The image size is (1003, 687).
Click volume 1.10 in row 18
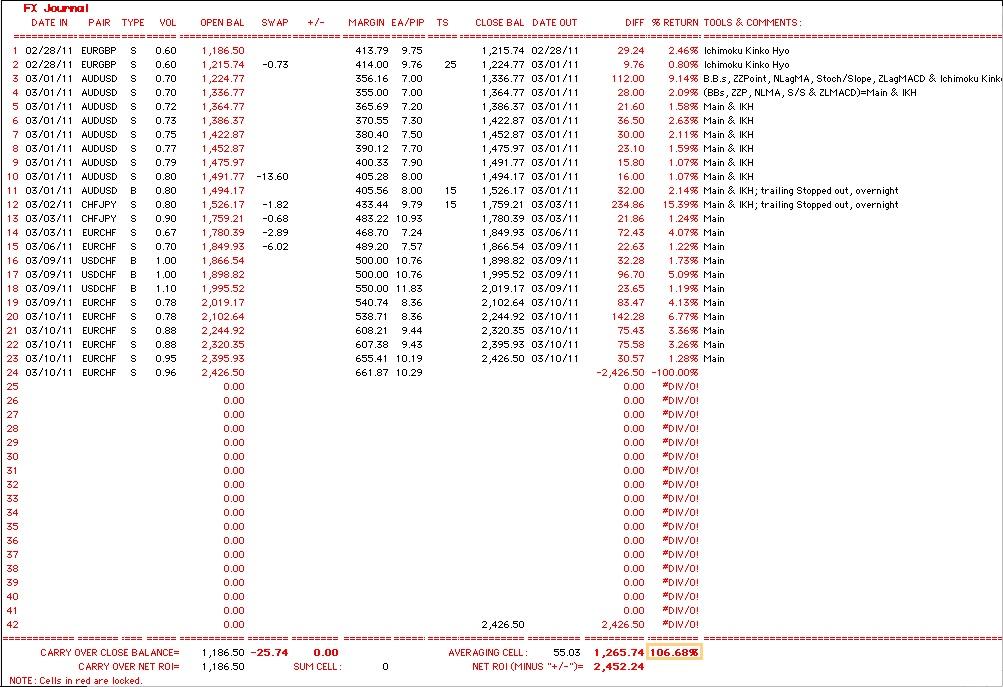coord(166,289)
